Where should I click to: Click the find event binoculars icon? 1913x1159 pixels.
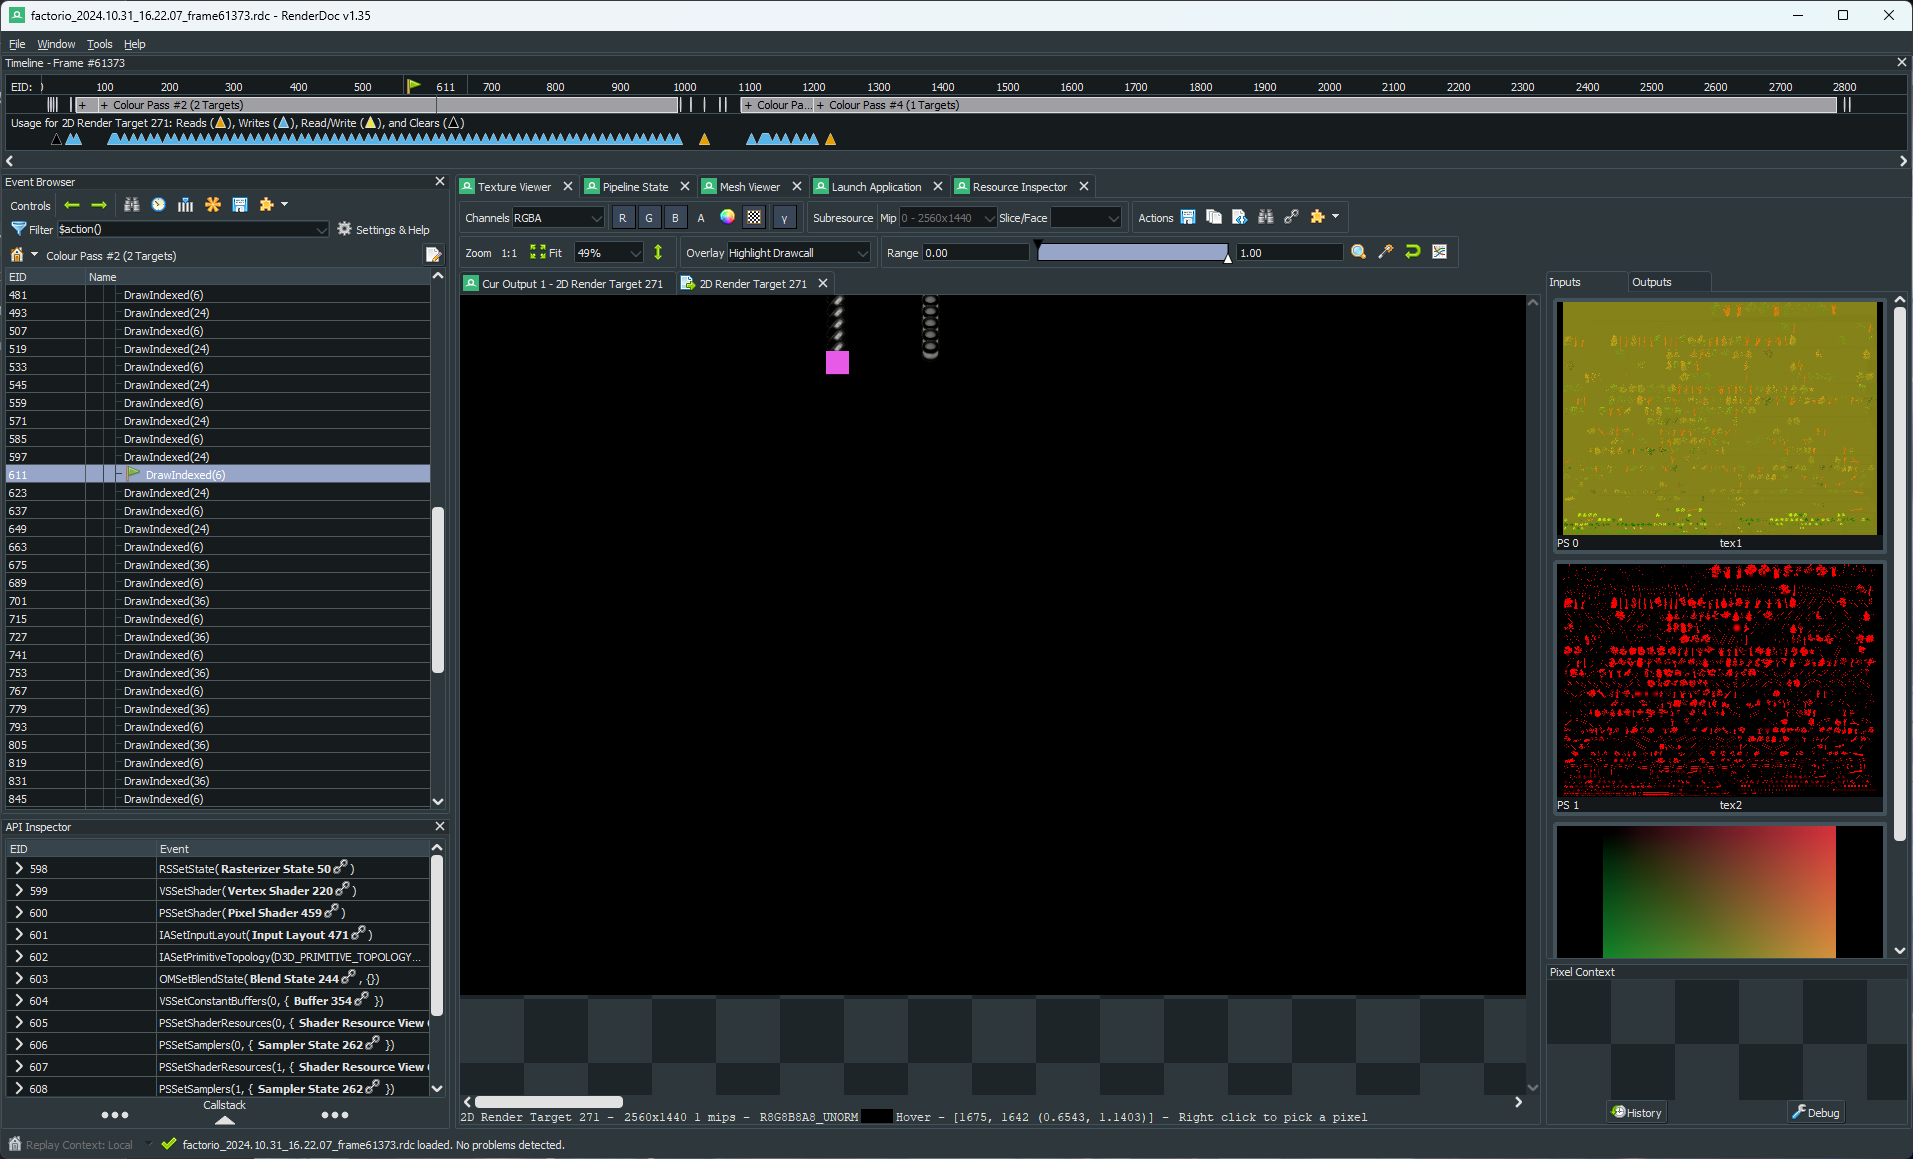pos(131,205)
